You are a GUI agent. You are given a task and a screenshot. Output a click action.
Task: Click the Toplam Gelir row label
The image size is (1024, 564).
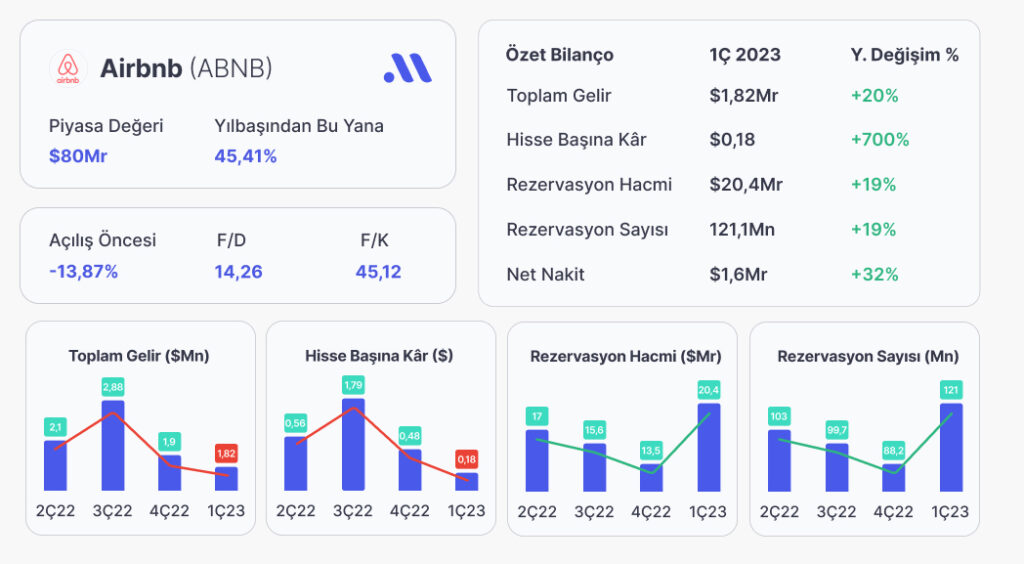tap(559, 95)
